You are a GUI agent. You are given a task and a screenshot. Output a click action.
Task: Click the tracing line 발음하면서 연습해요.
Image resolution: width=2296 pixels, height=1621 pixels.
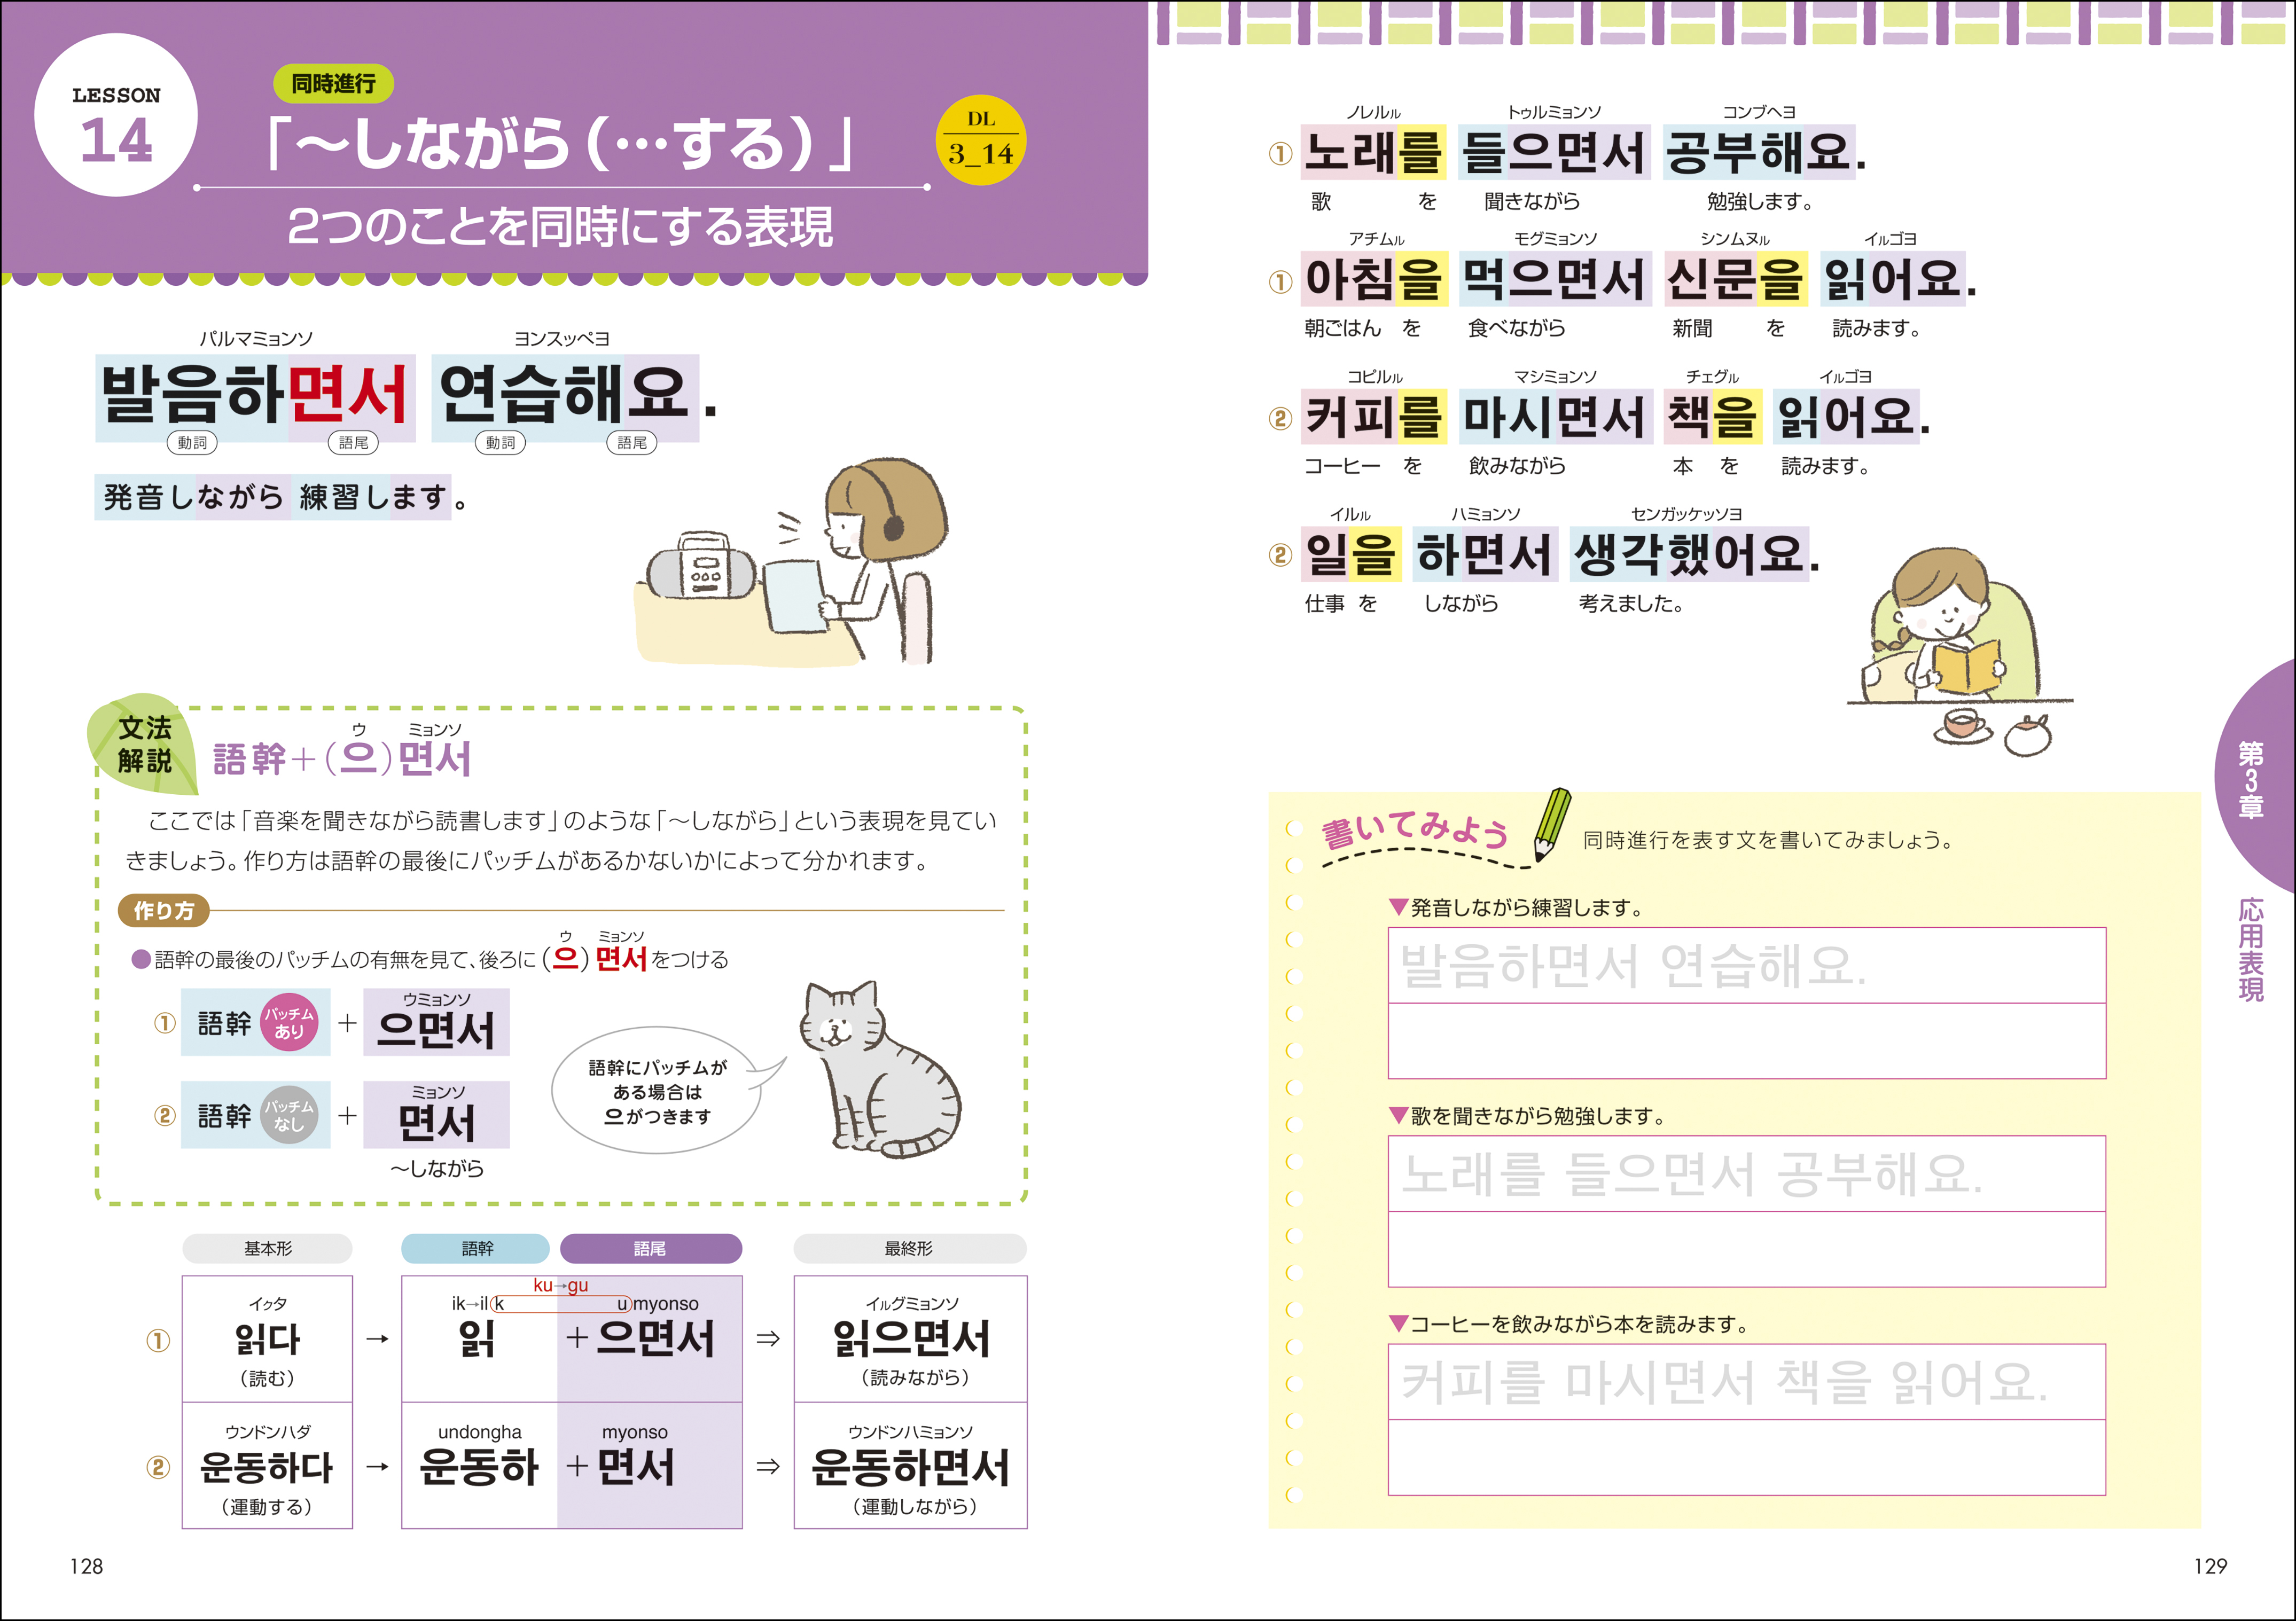point(1747,966)
